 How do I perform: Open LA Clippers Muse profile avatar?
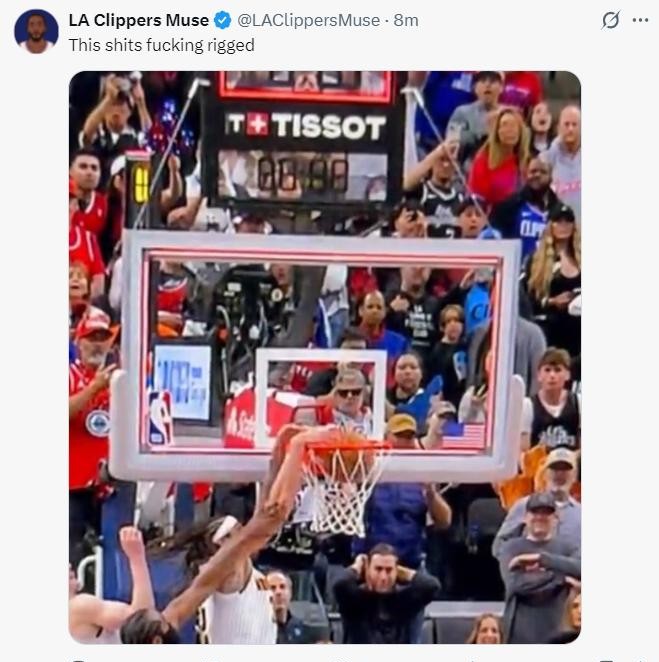coord(36,31)
